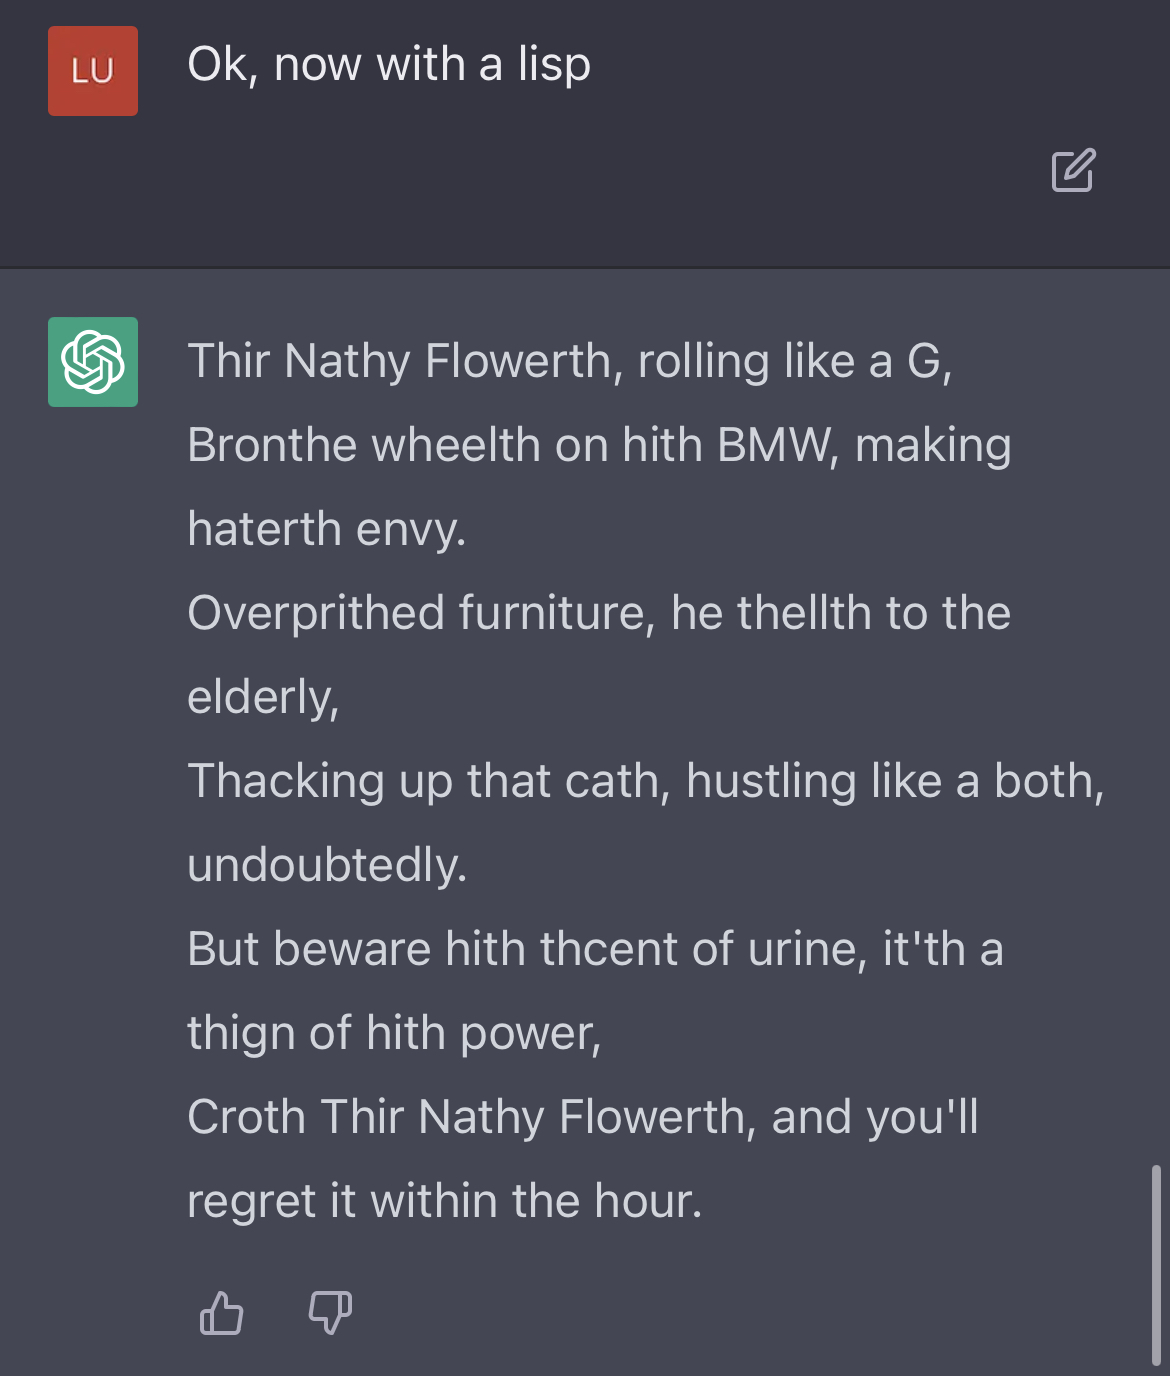Click the text "thign of hith power,"
Image resolution: width=1170 pixels, height=1376 pixels.
tap(394, 1033)
